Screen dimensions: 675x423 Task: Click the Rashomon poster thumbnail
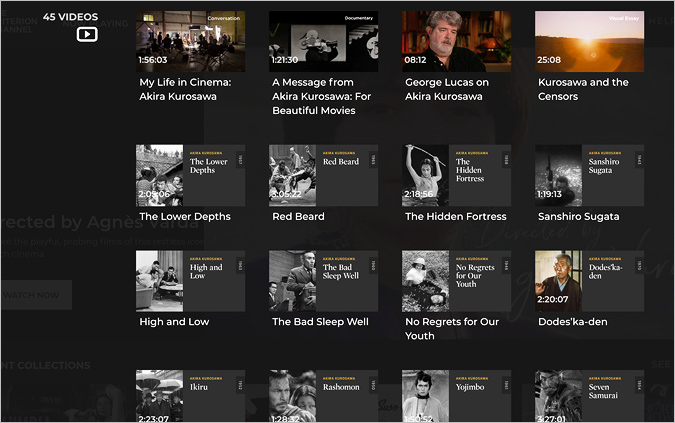323,396
